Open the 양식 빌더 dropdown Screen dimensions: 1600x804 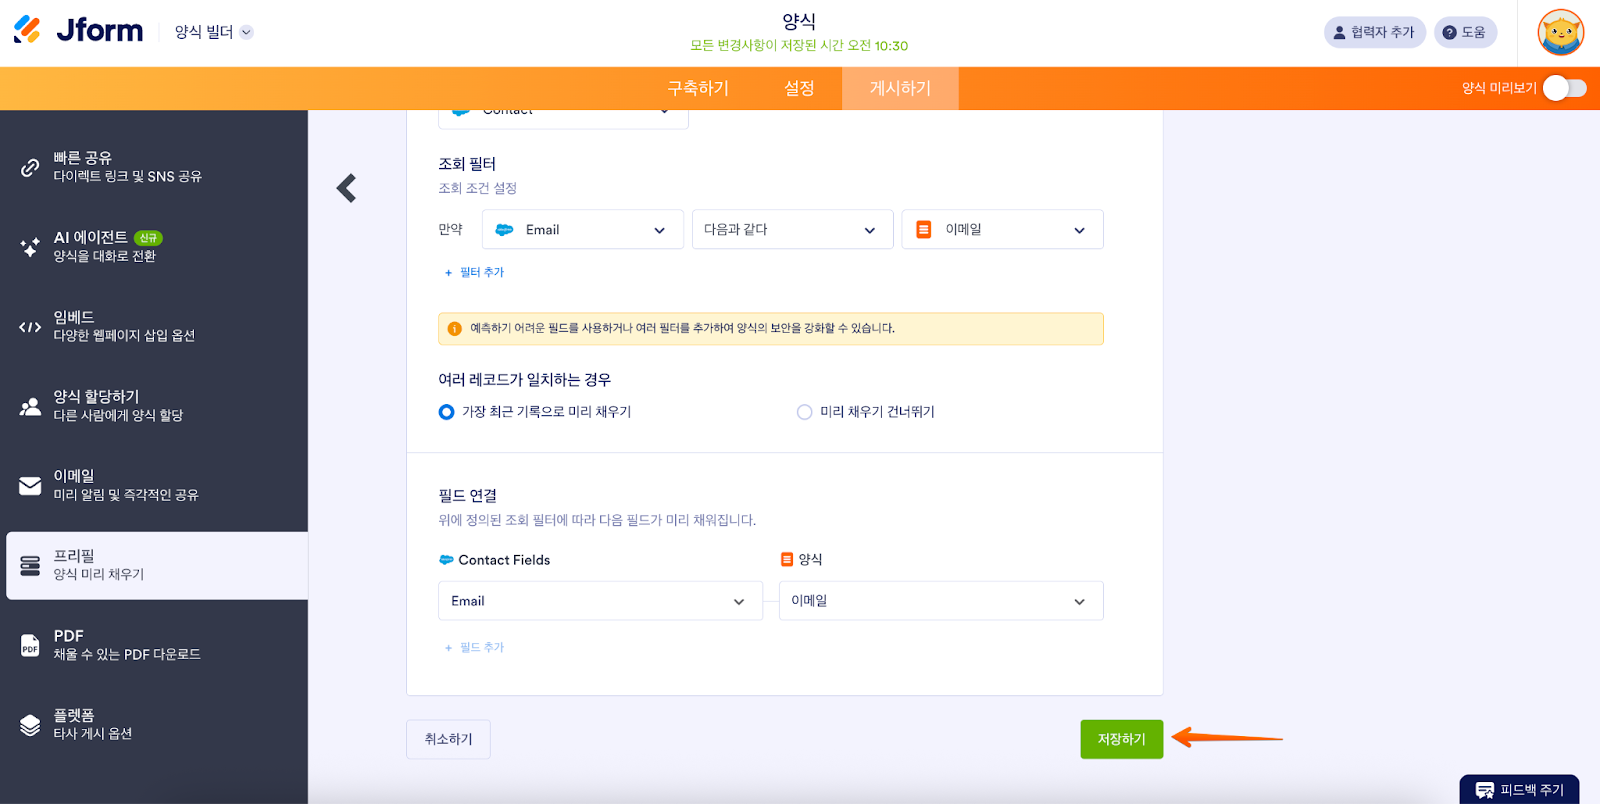click(x=214, y=32)
